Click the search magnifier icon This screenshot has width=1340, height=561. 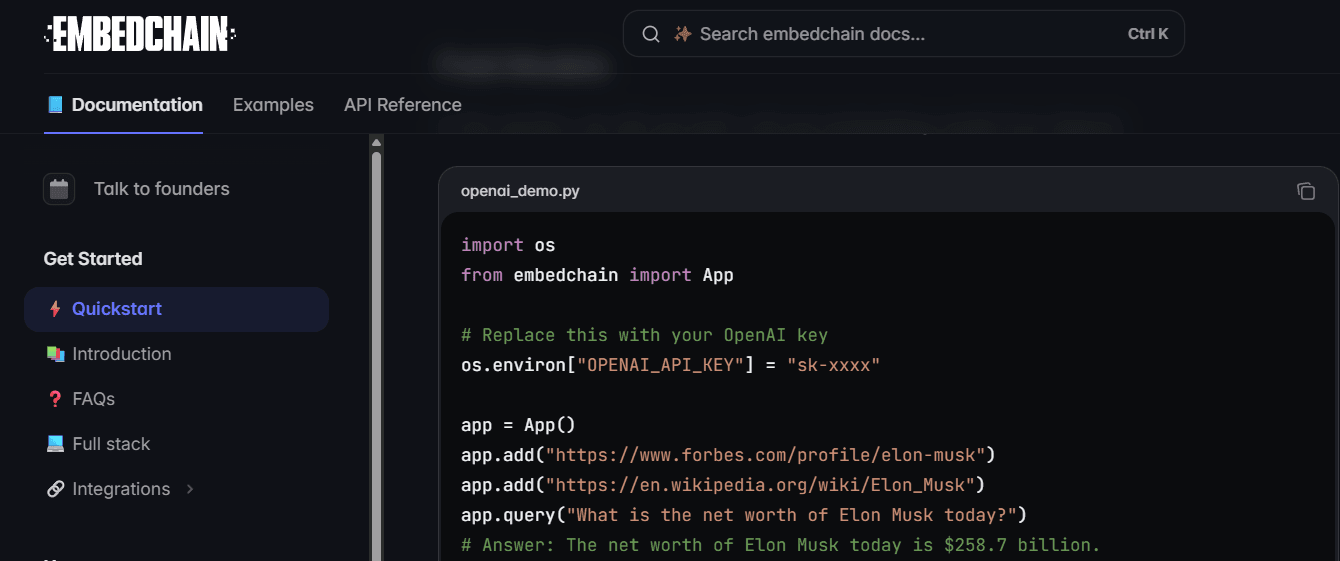pyautogui.click(x=651, y=34)
